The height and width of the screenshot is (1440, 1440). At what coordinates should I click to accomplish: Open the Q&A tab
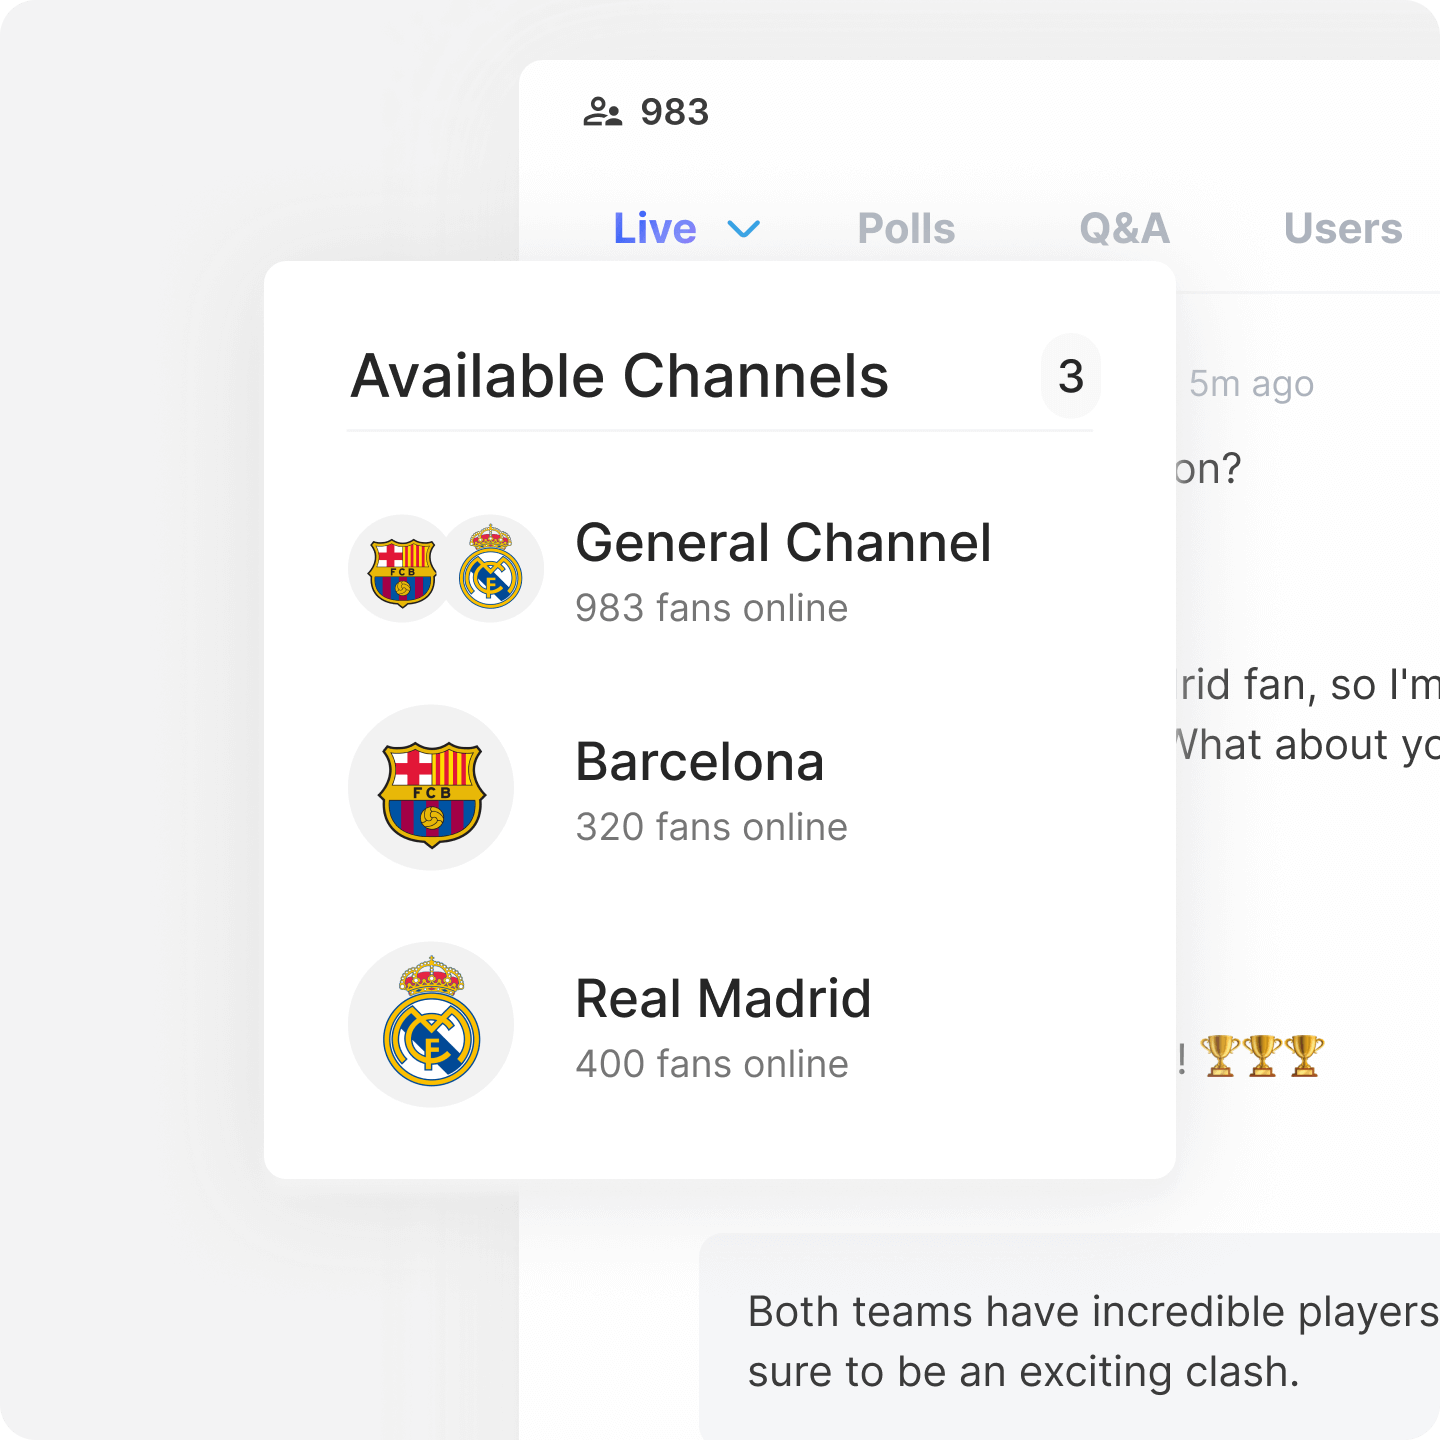coord(1124,229)
